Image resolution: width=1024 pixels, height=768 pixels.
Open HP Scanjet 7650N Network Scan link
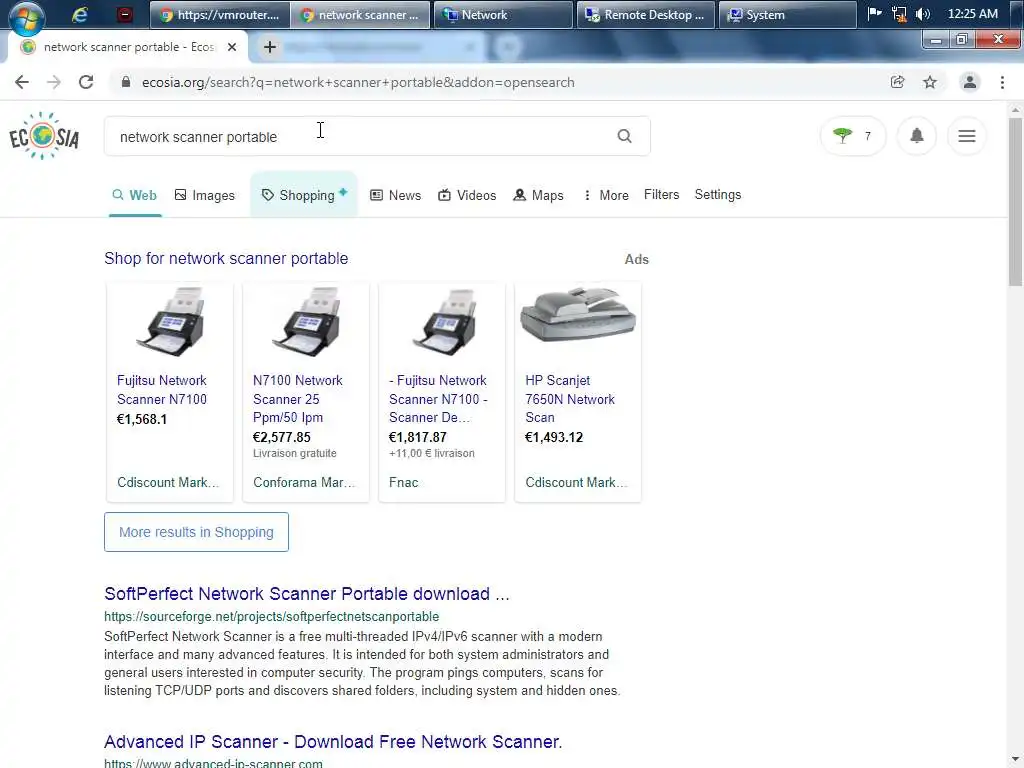[570, 399]
